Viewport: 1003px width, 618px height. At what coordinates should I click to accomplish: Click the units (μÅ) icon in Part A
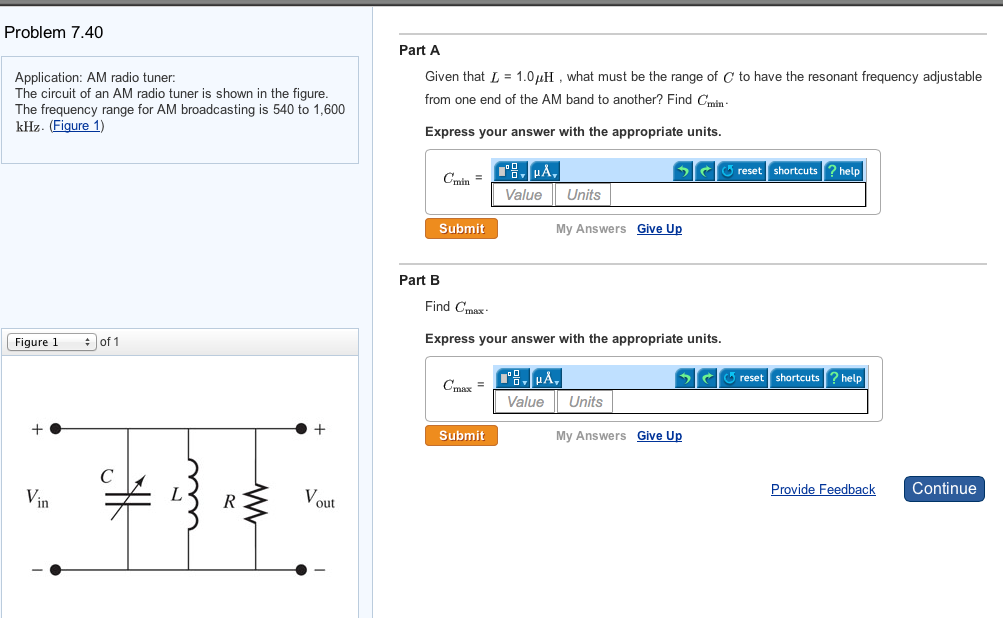point(543,170)
